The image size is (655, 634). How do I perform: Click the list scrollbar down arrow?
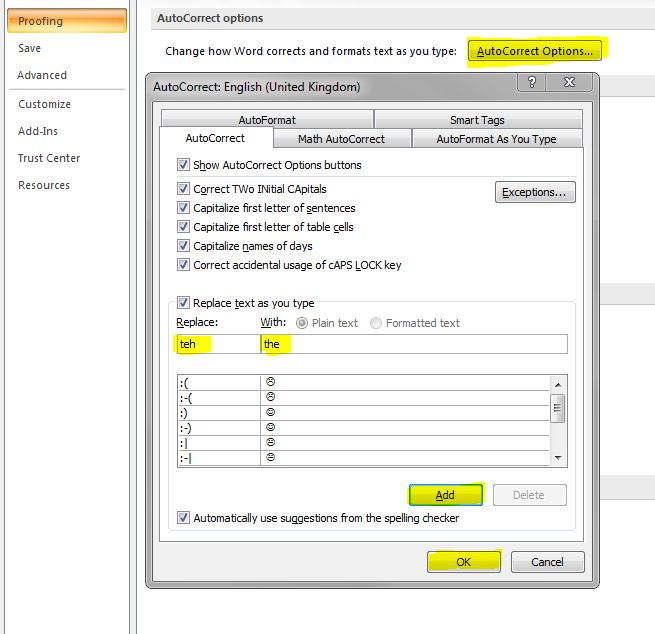558,458
